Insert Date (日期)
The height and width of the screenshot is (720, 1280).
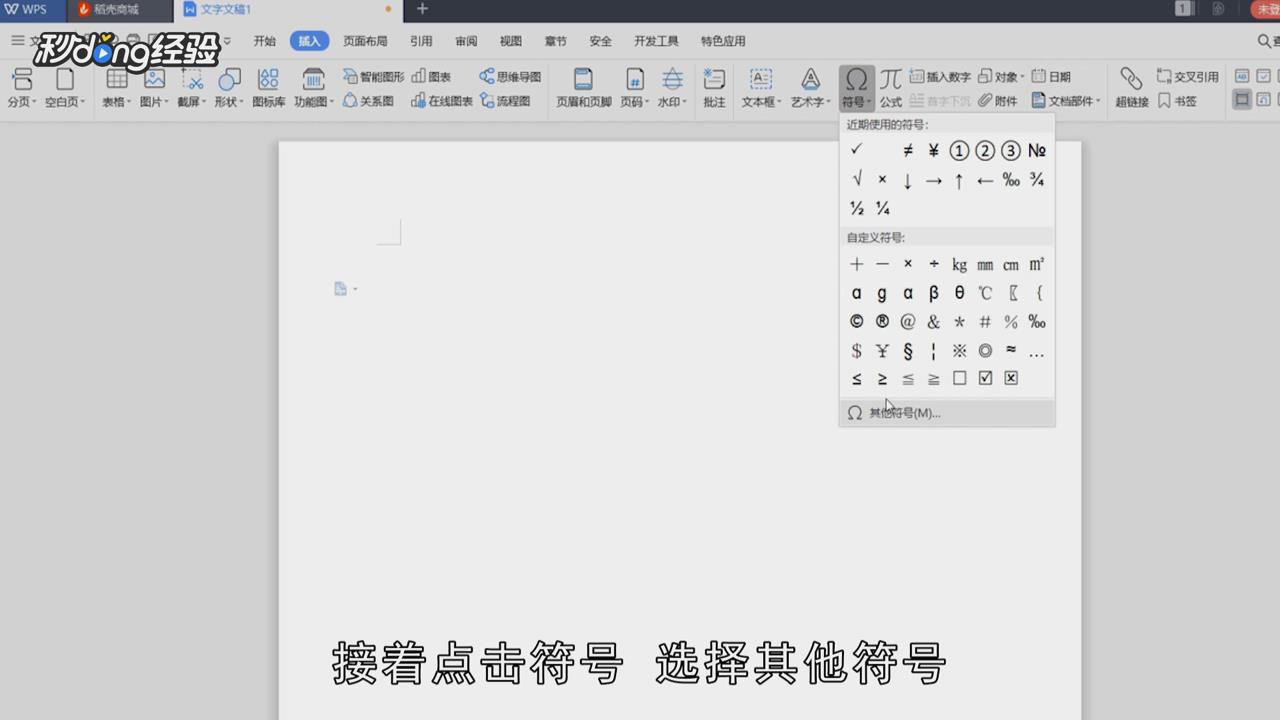pyautogui.click(x=1051, y=76)
